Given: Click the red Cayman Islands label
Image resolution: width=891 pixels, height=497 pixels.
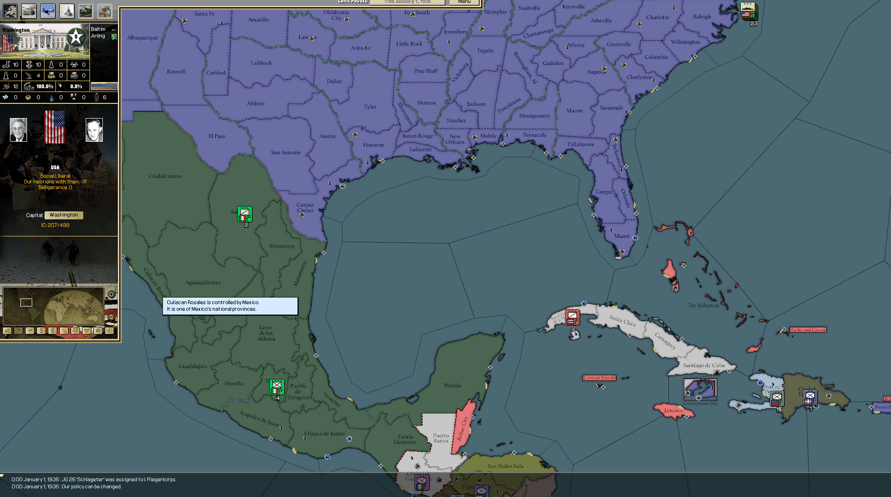Looking at the screenshot, I should click(x=599, y=378).
